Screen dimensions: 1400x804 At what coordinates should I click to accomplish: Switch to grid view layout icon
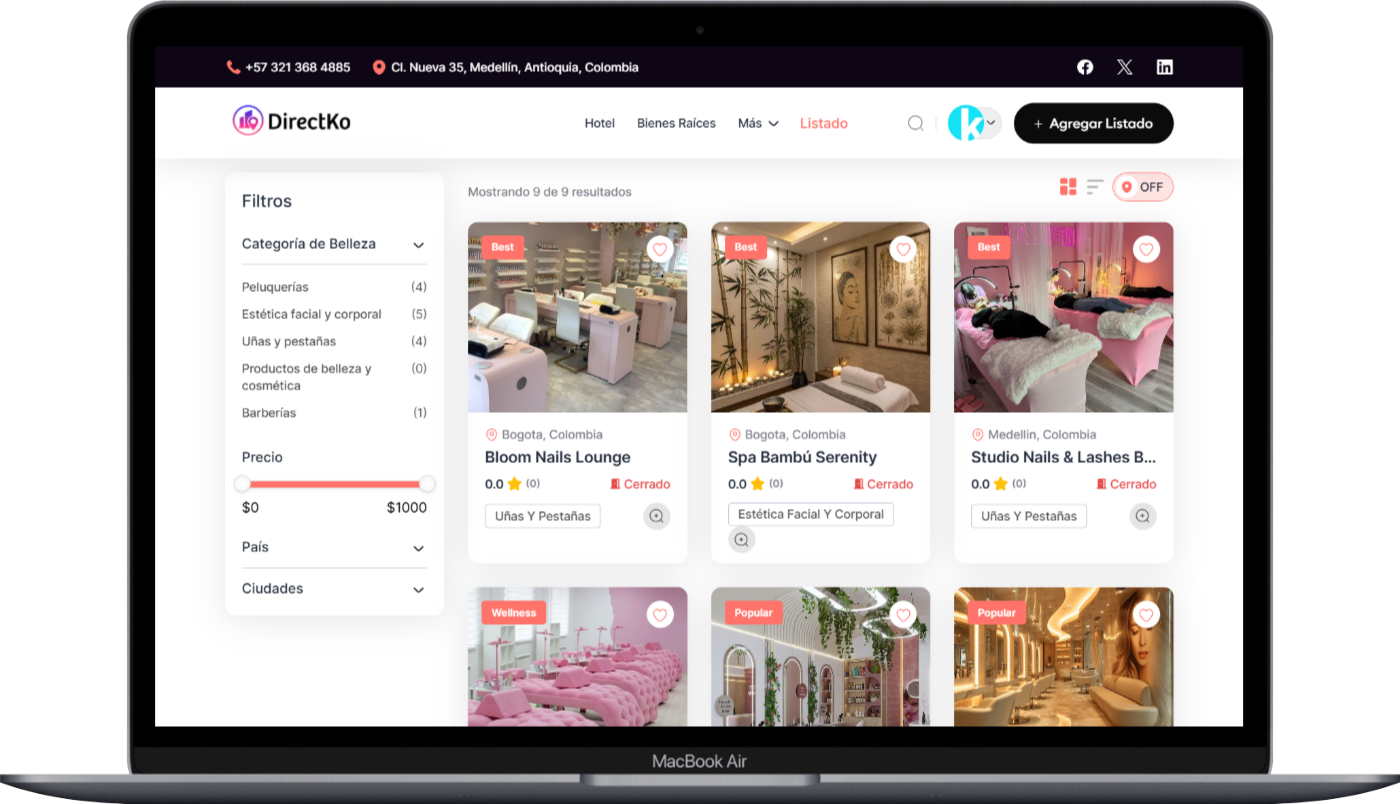1068,187
